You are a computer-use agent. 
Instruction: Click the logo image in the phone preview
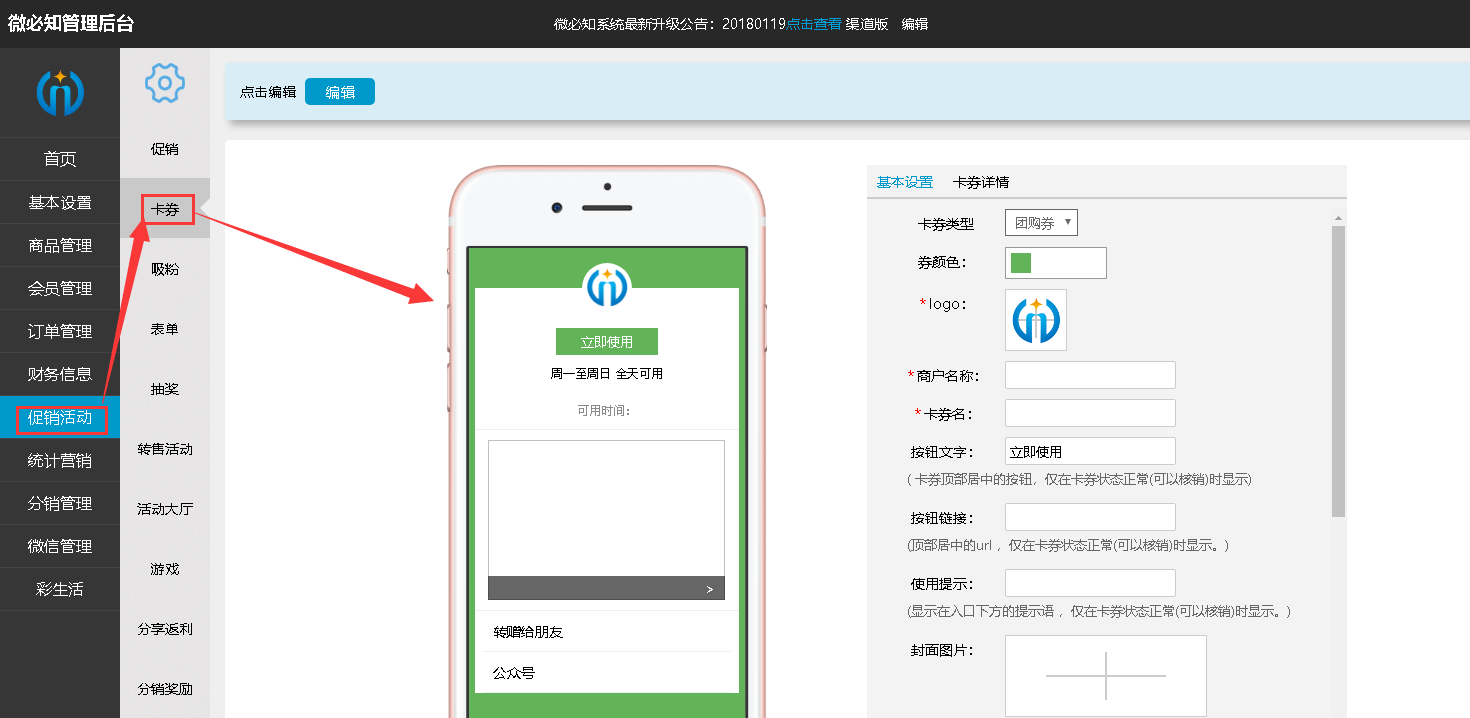[607, 287]
